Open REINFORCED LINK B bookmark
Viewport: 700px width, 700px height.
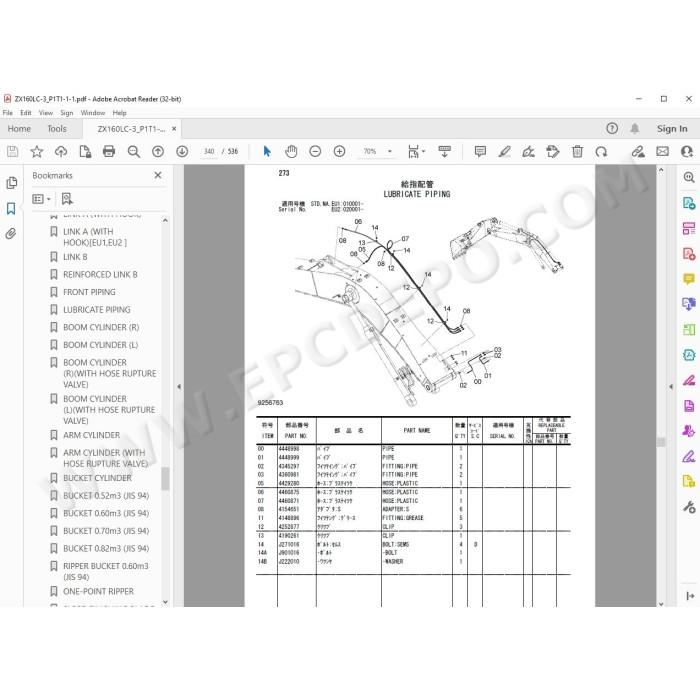100,274
